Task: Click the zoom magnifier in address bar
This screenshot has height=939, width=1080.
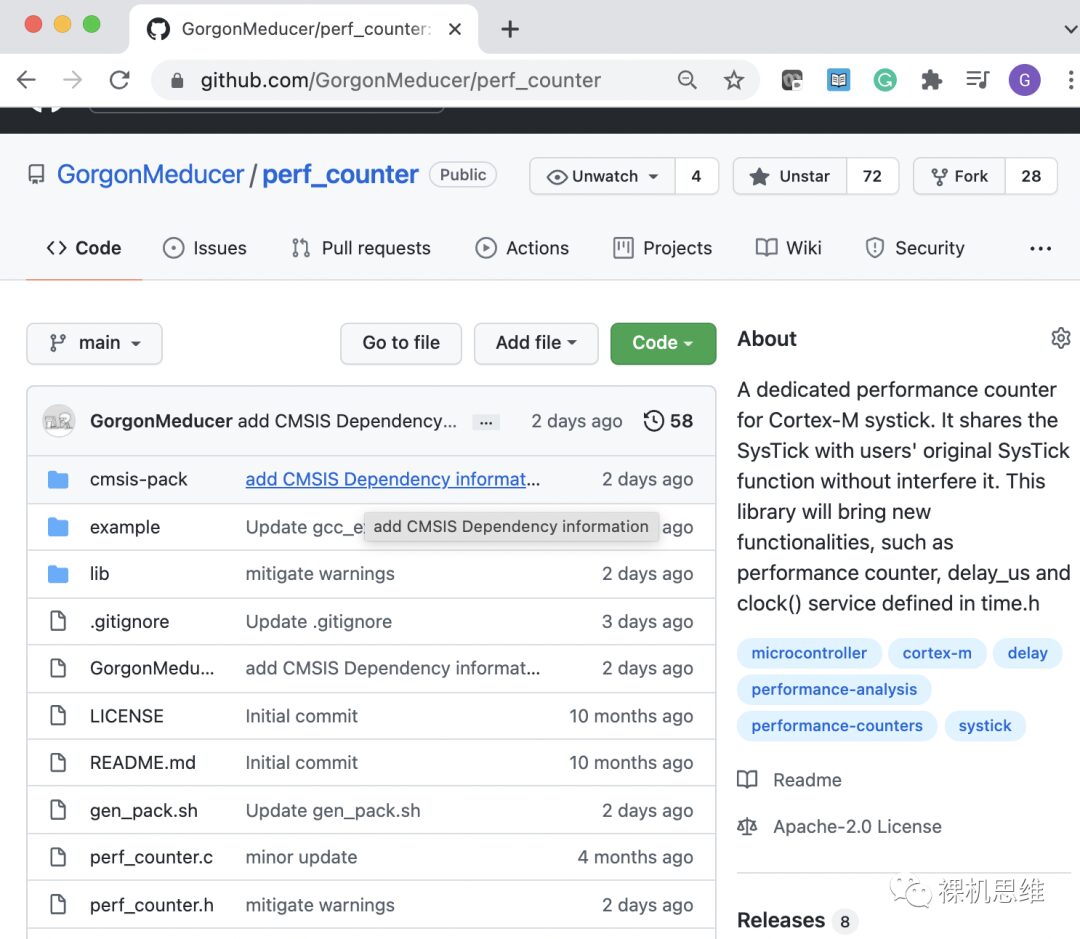Action: click(687, 80)
